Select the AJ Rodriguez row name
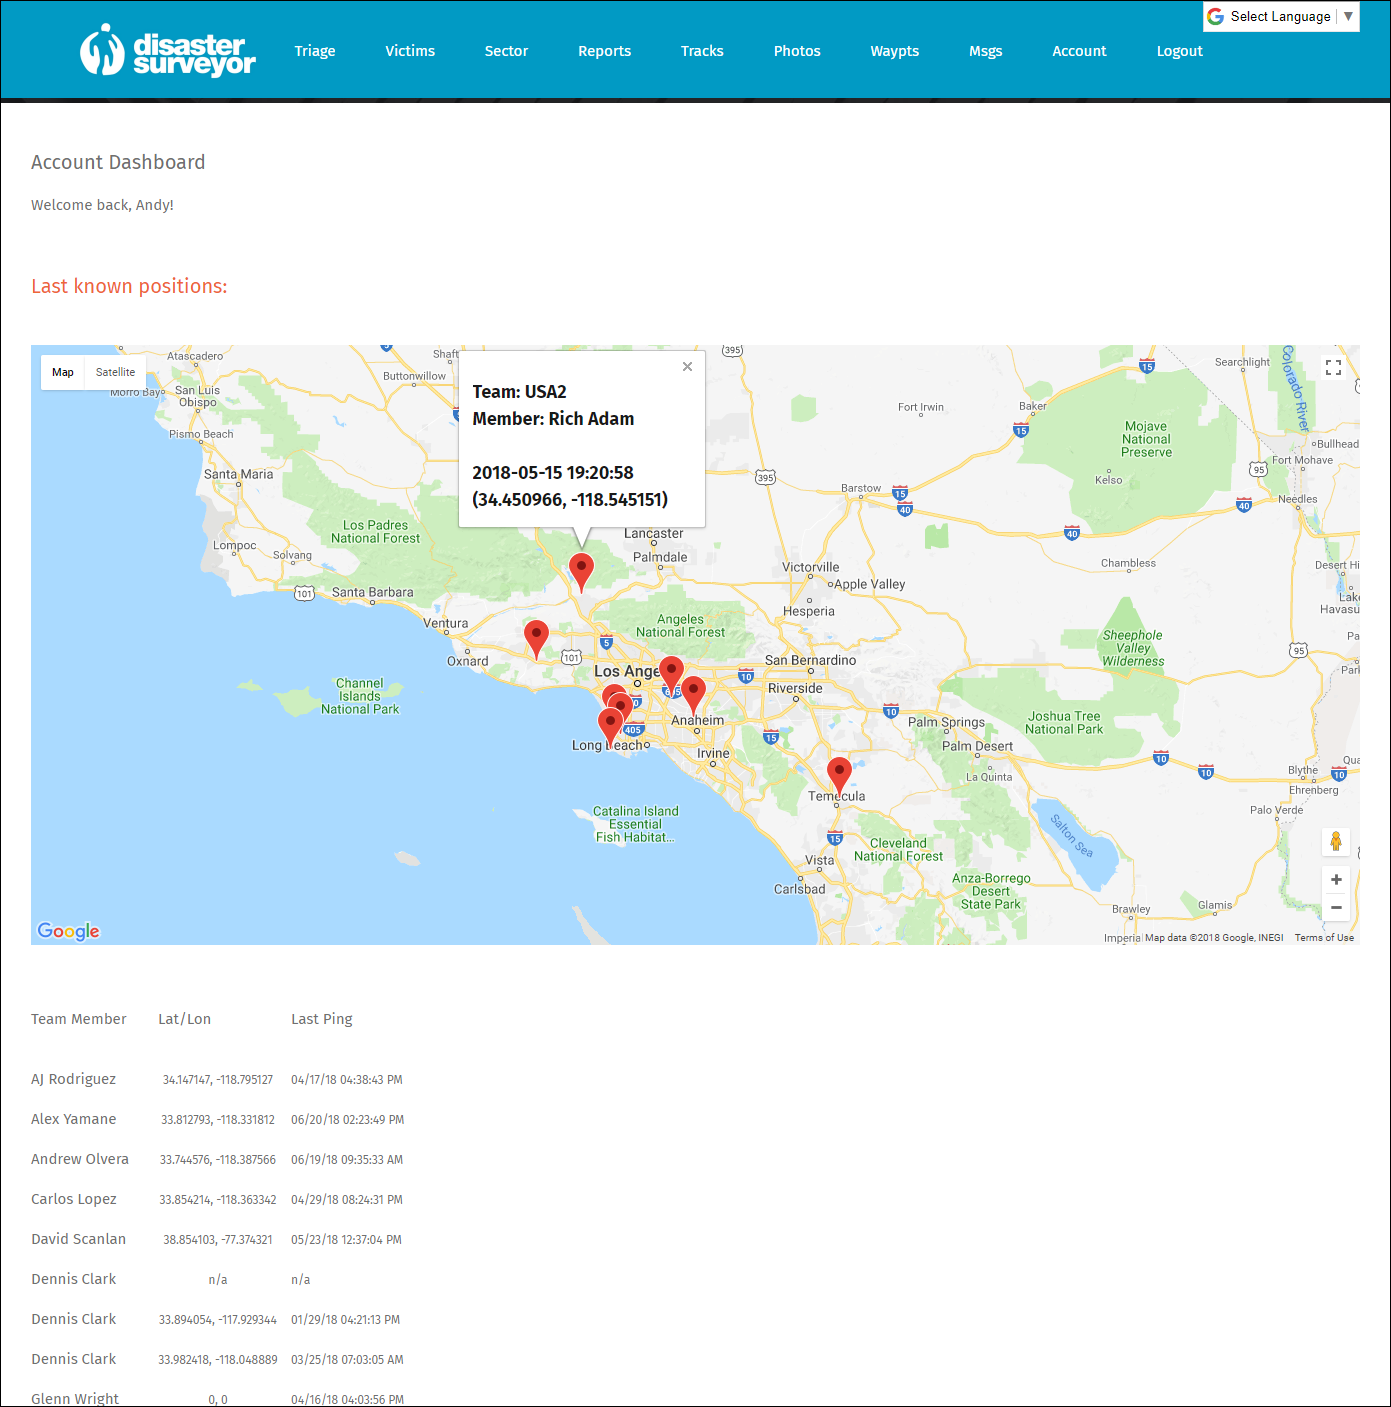This screenshot has height=1407, width=1391. (73, 1079)
